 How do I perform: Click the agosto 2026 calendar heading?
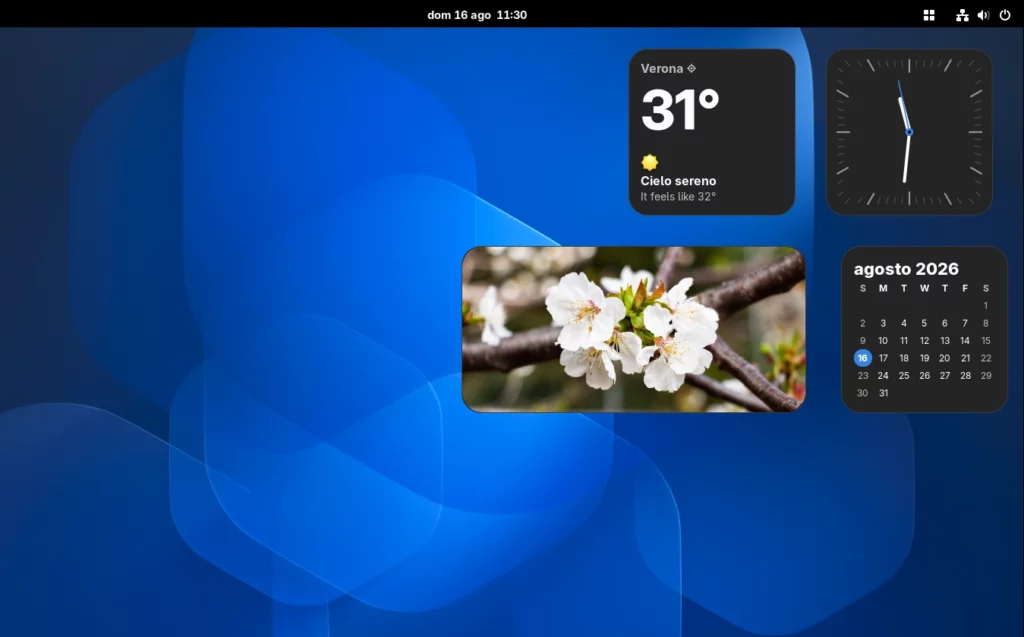(906, 269)
